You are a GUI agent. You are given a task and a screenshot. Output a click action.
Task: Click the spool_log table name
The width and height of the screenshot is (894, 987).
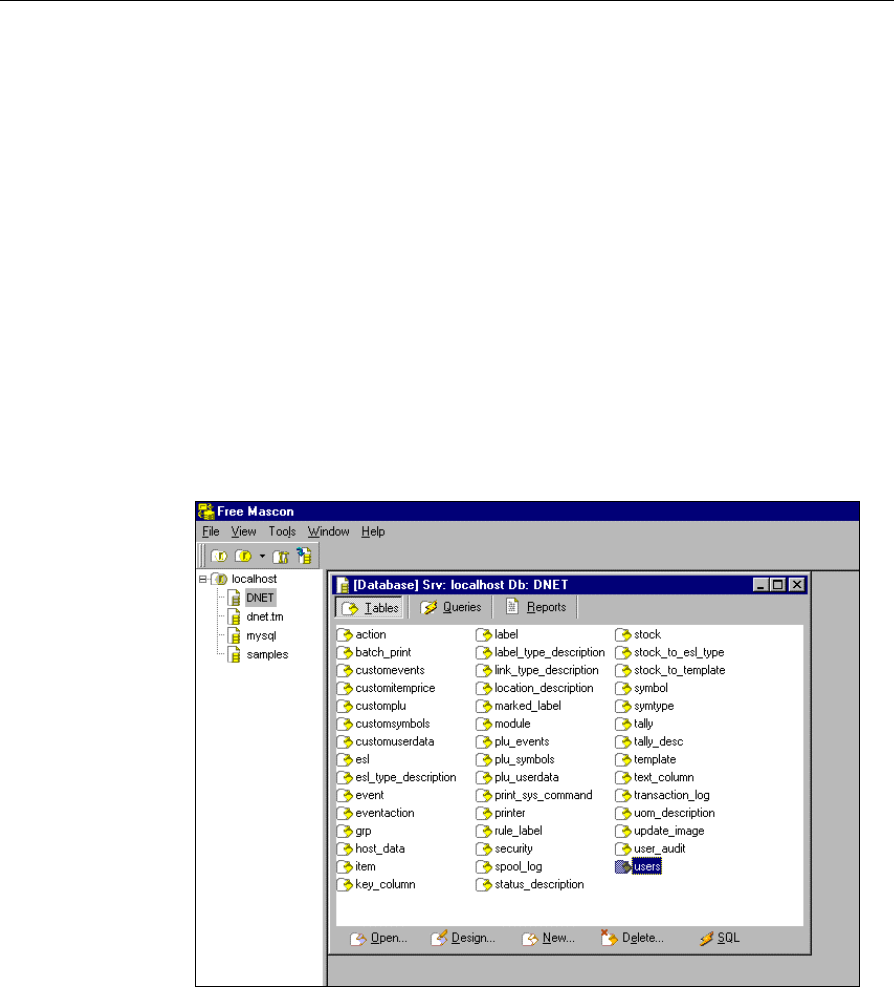518,867
